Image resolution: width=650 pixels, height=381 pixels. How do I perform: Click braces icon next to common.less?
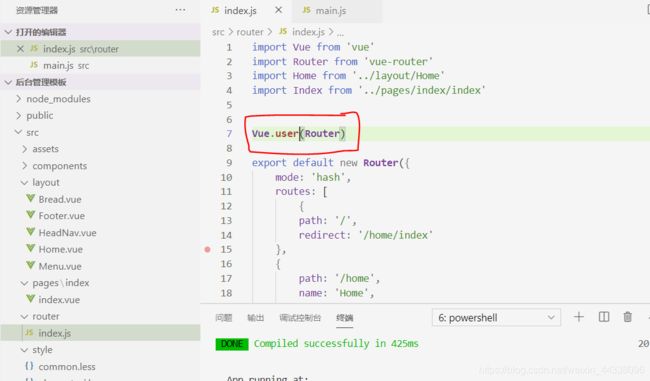[29, 366]
